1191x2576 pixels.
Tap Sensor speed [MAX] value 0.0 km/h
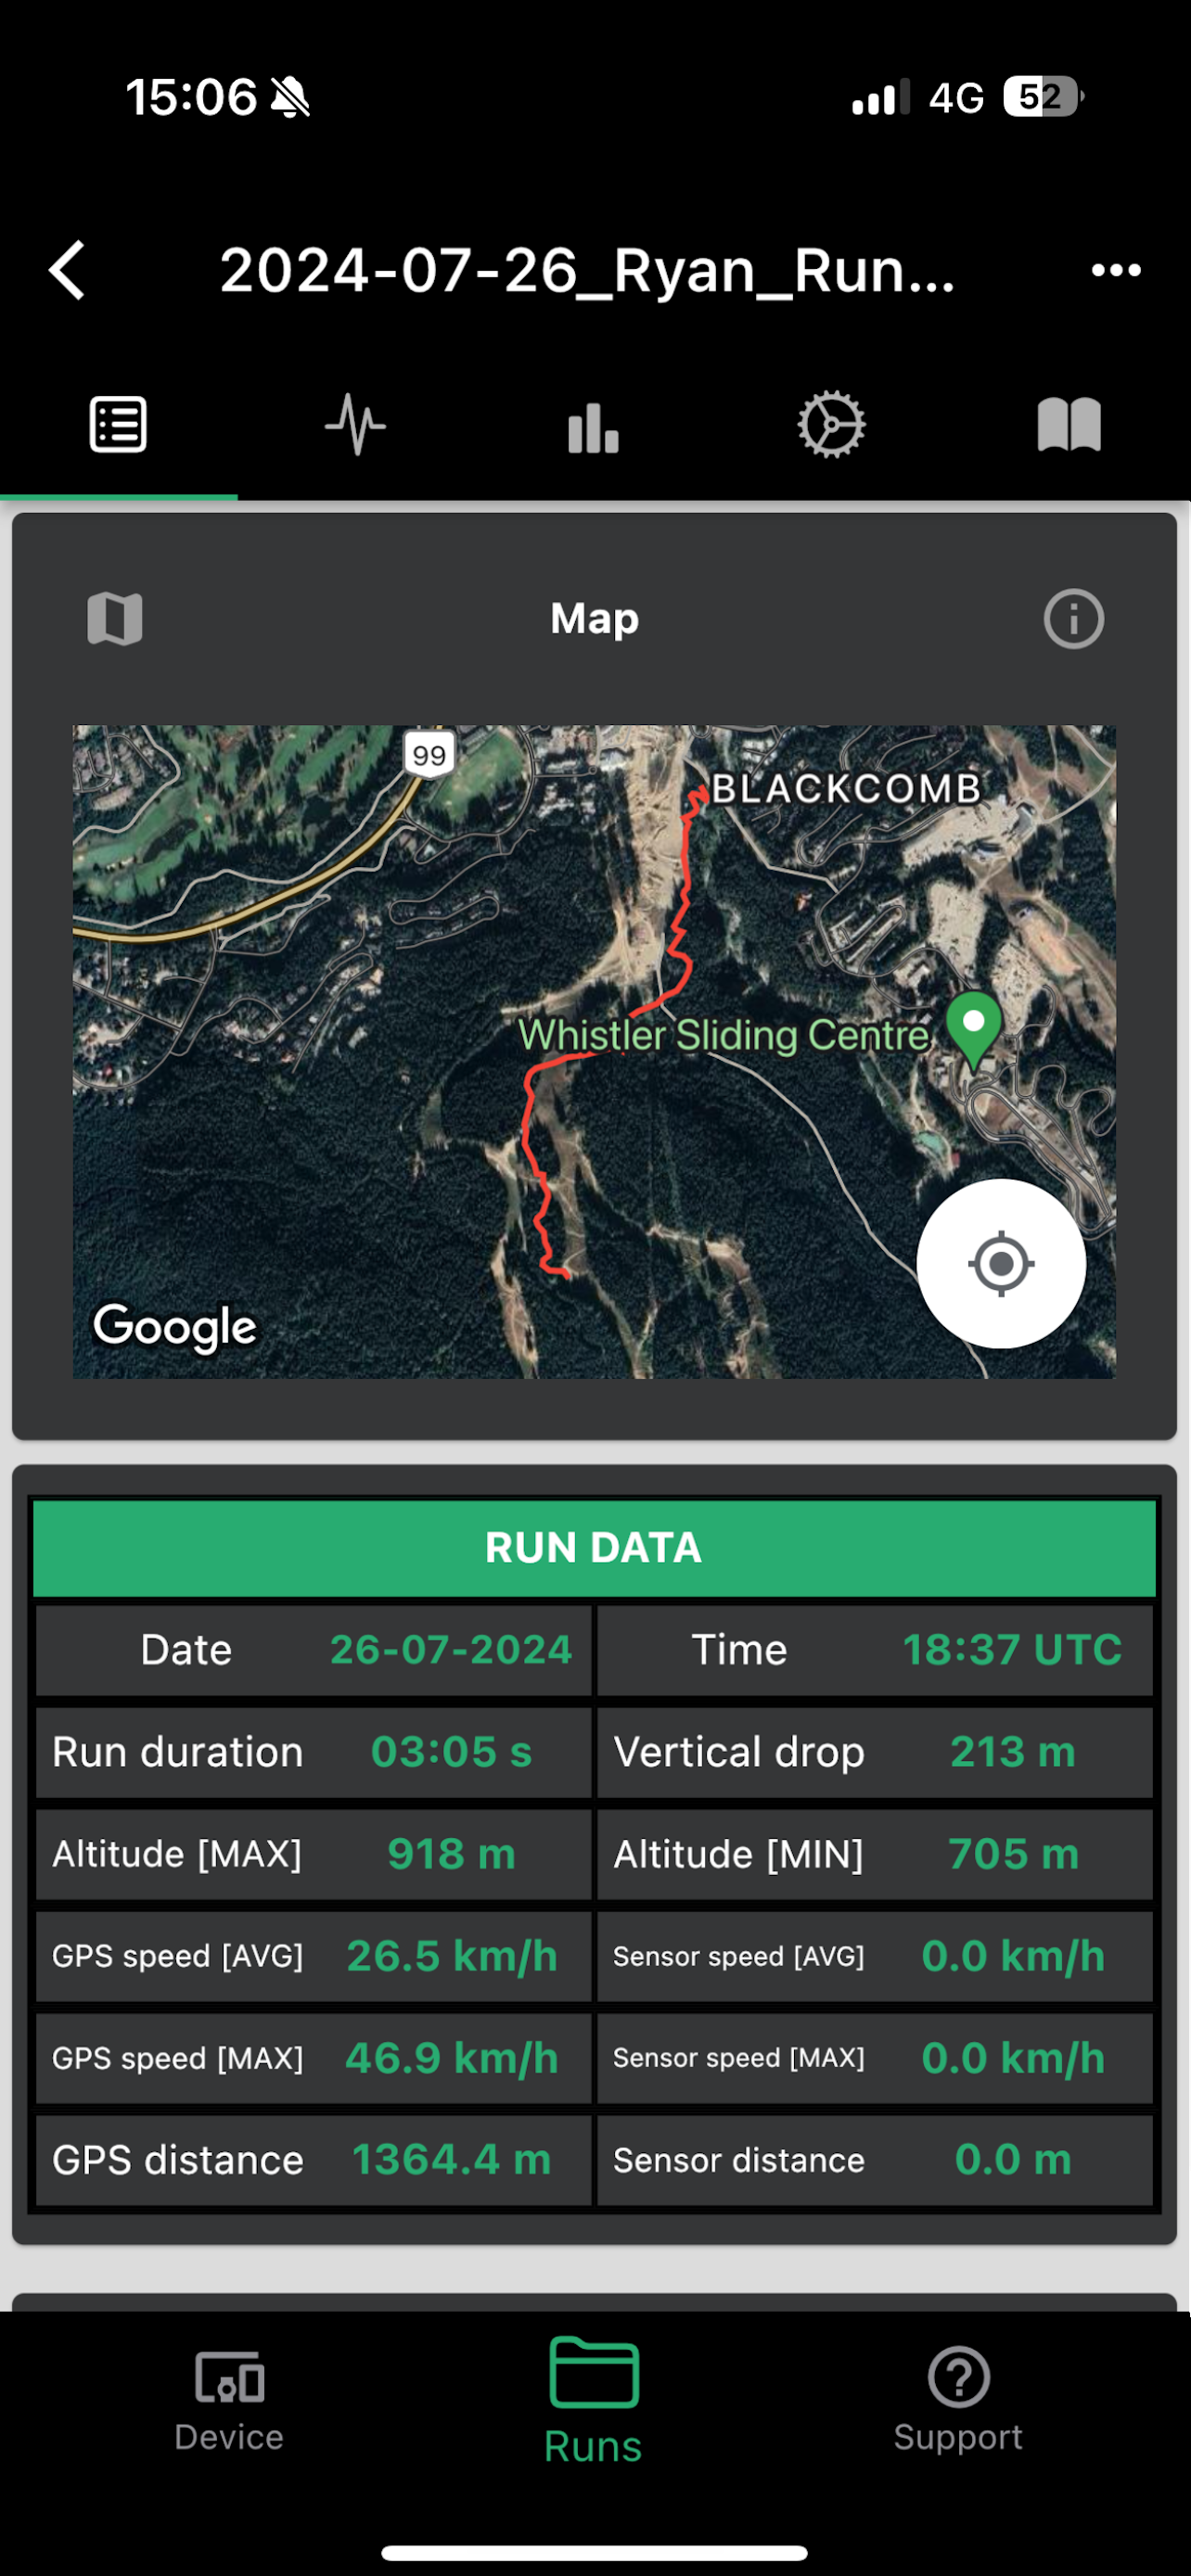tap(1013, 2058)
